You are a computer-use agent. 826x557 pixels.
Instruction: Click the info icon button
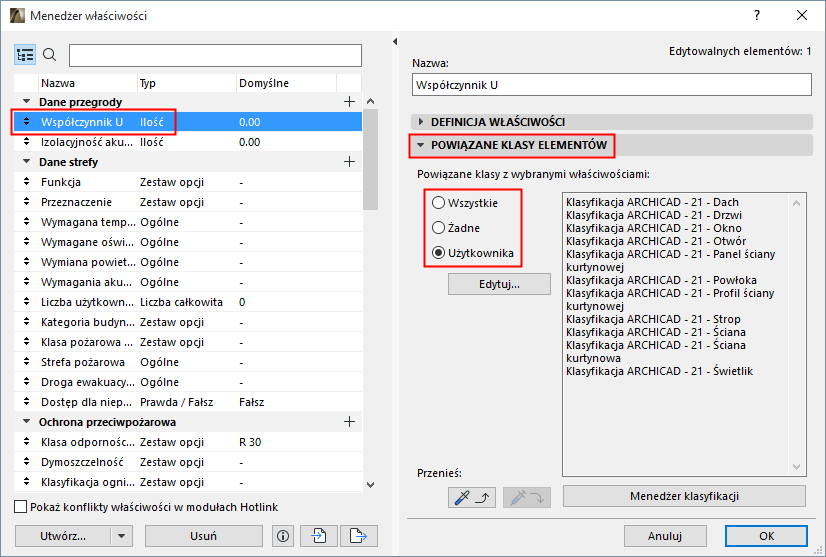(283, 536)
